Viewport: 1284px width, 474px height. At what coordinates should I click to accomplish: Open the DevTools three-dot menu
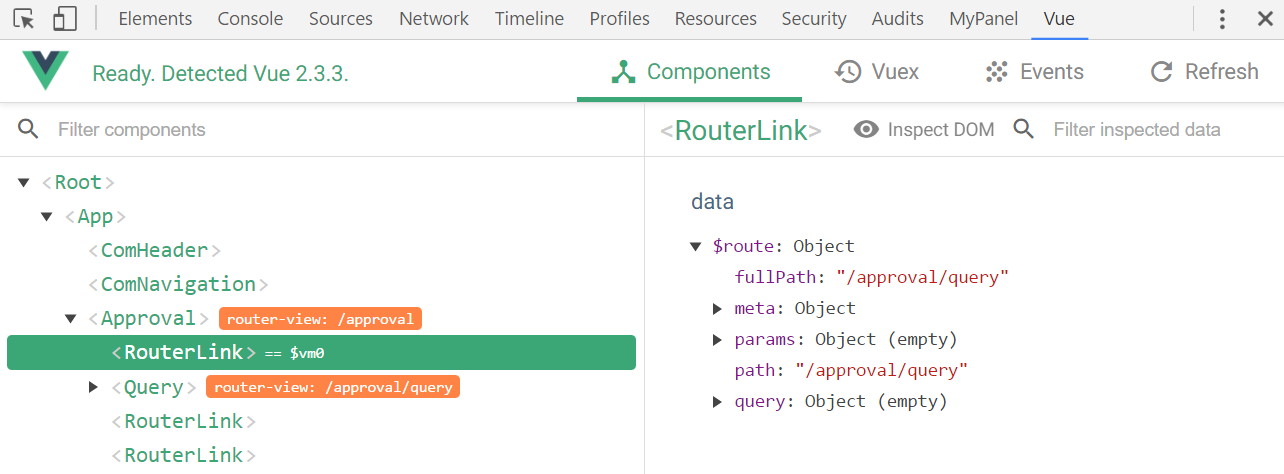click(x=1222, y=19)
